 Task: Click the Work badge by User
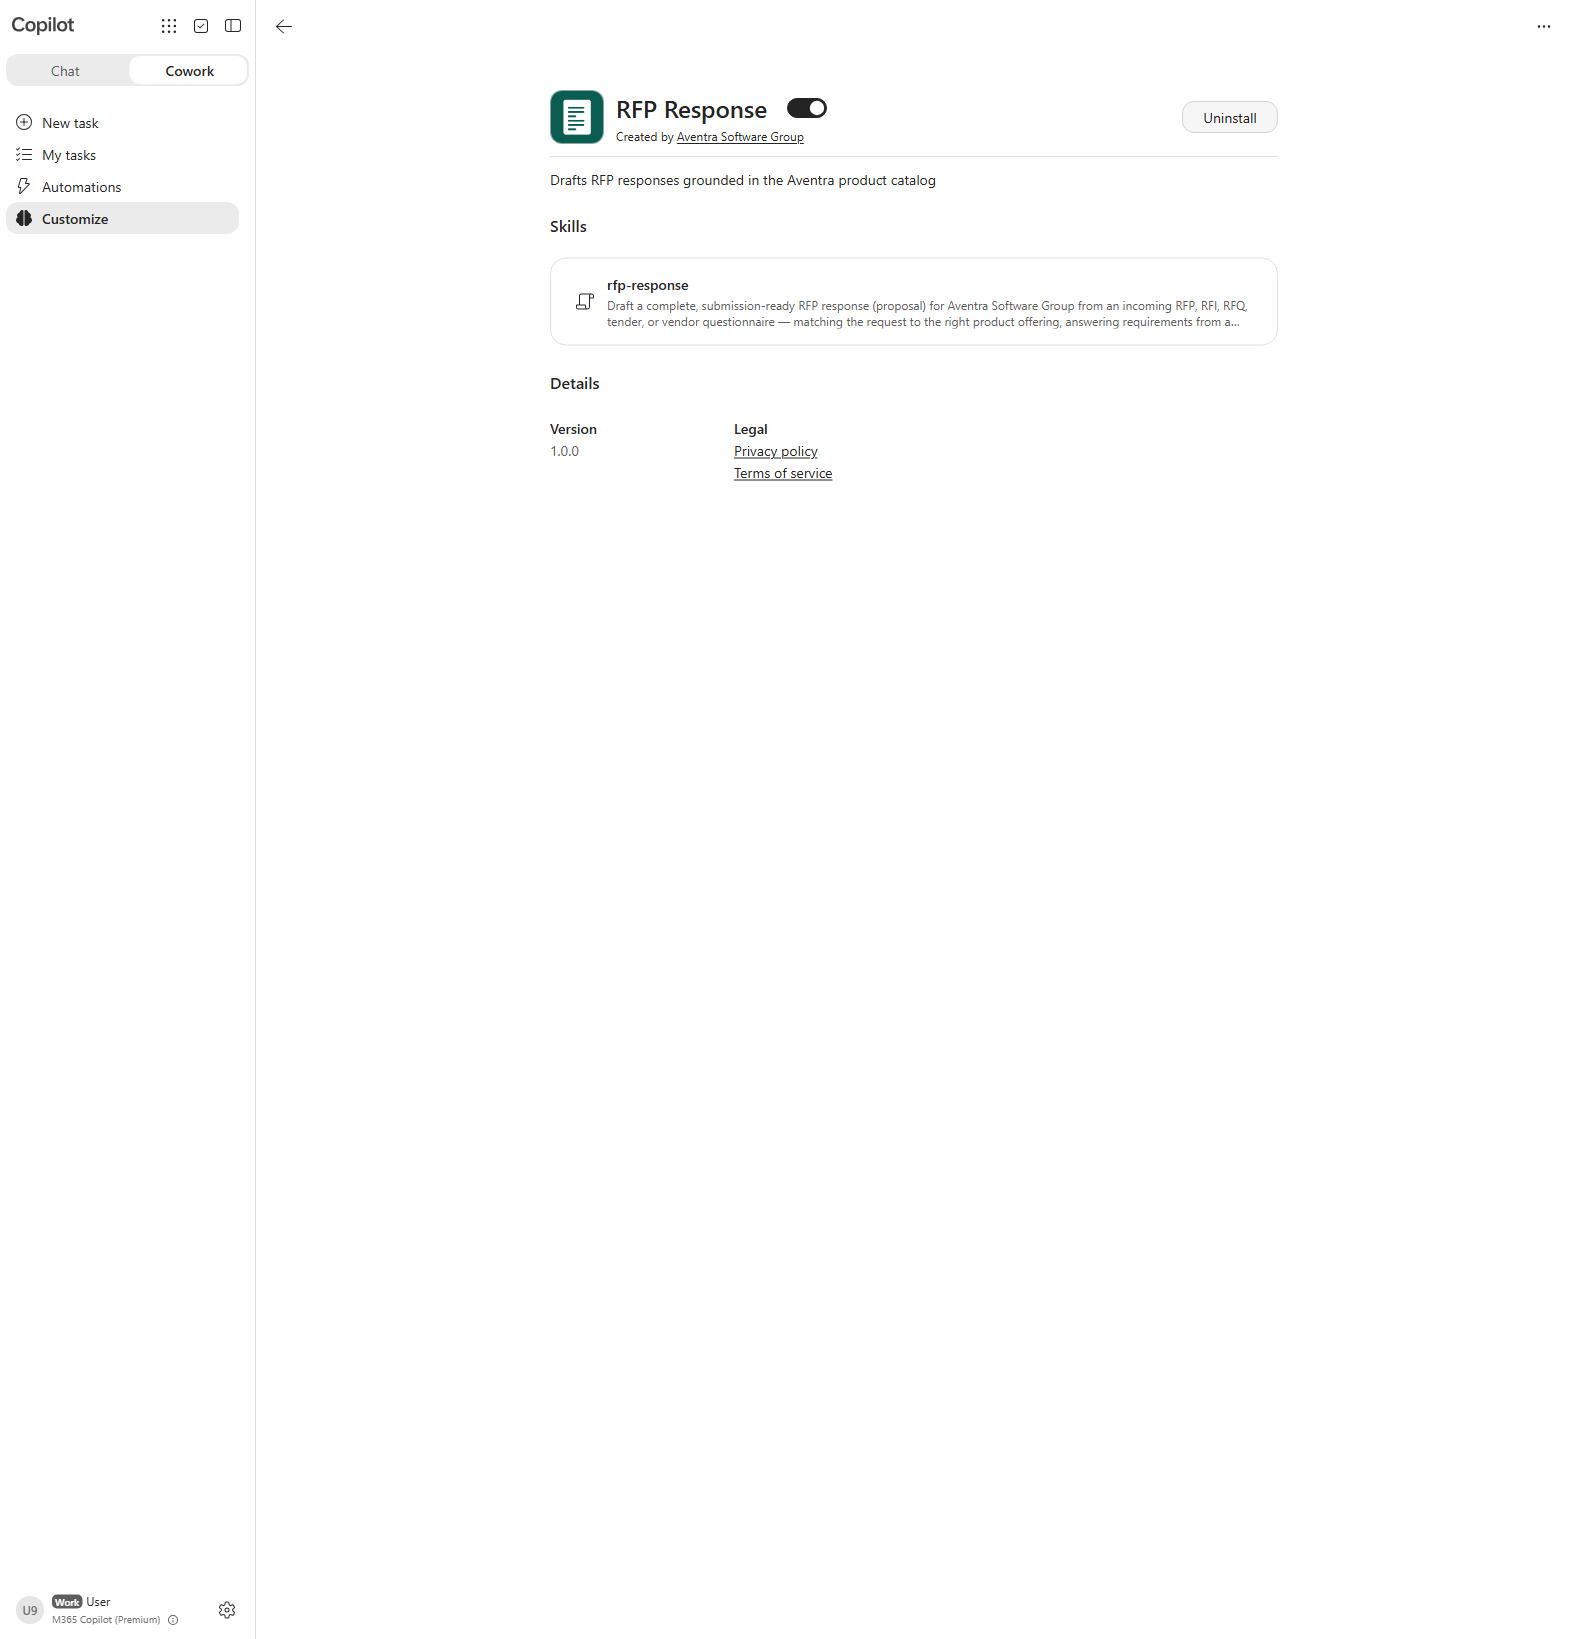(x=67, y=1602)
